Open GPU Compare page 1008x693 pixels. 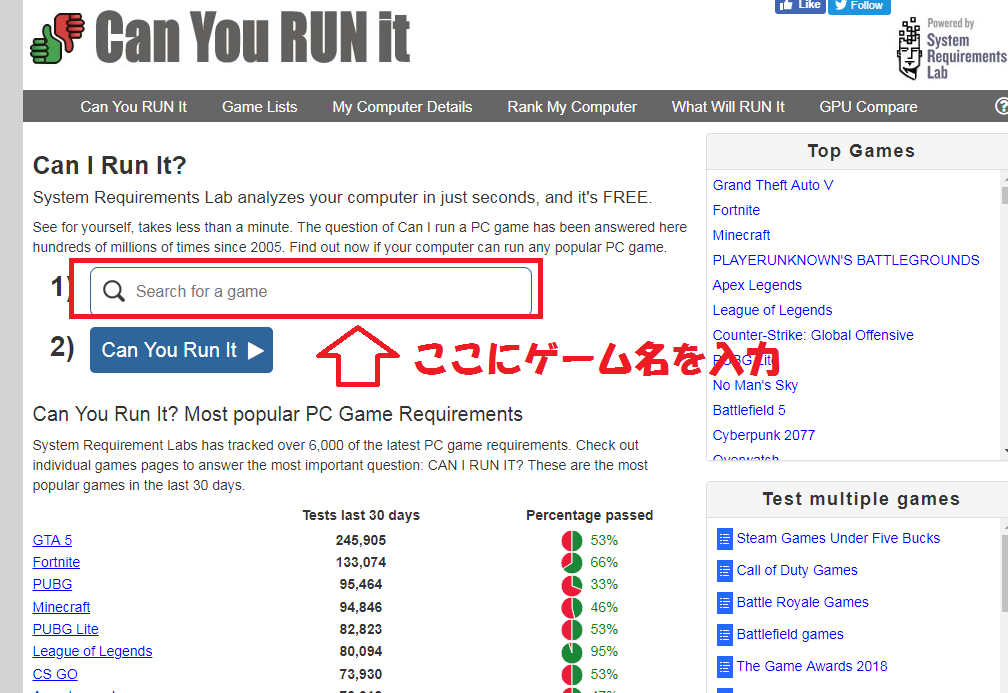click(868, 107)
